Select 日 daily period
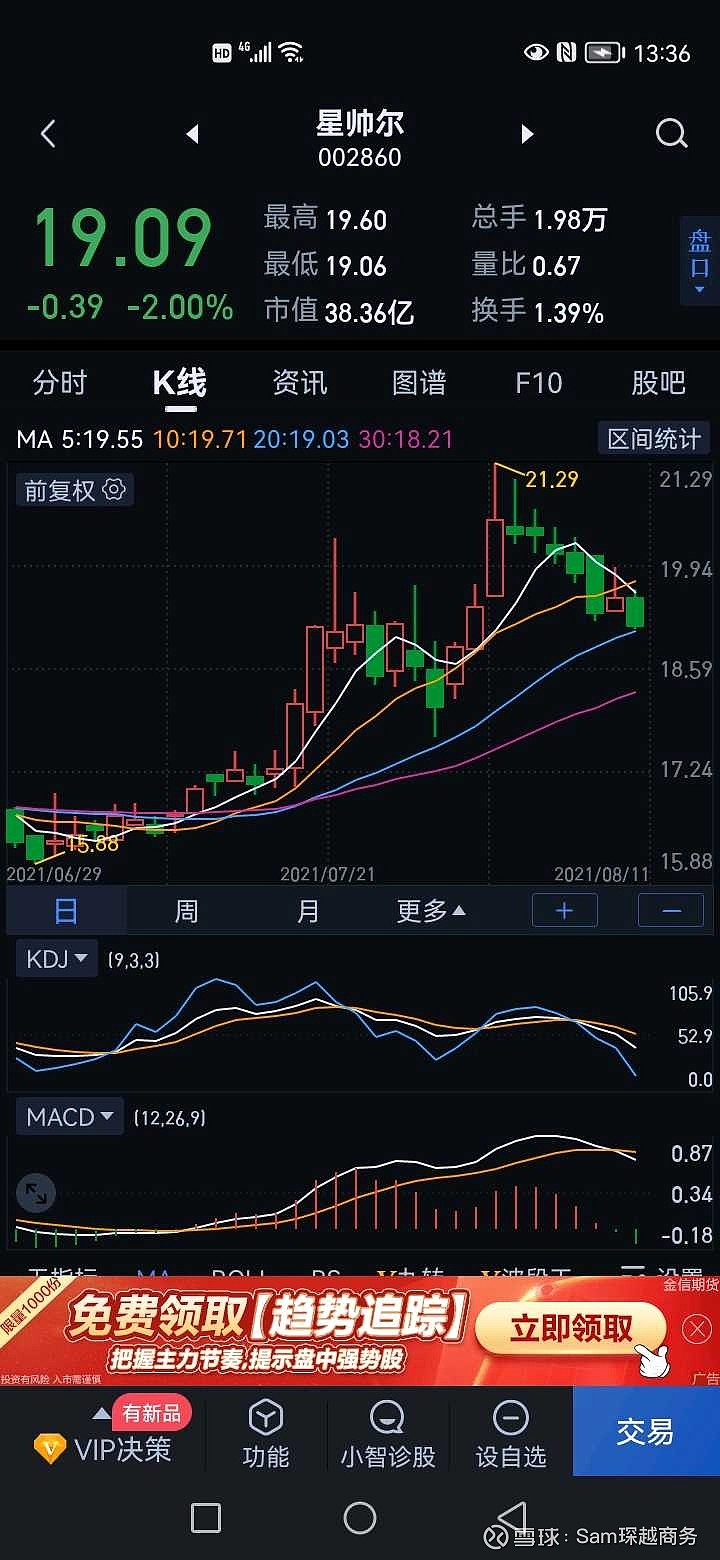Screen dimensions: 720x1560 [x=66, y=910]
